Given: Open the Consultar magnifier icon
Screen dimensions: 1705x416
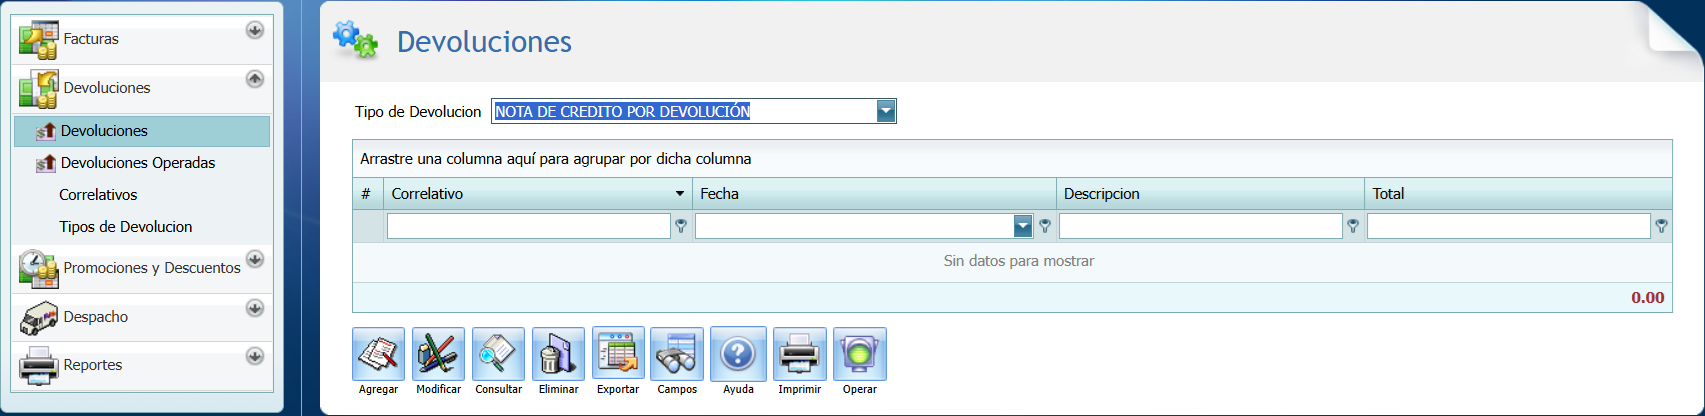Looking at the screenshot, I should click(498, 354).
